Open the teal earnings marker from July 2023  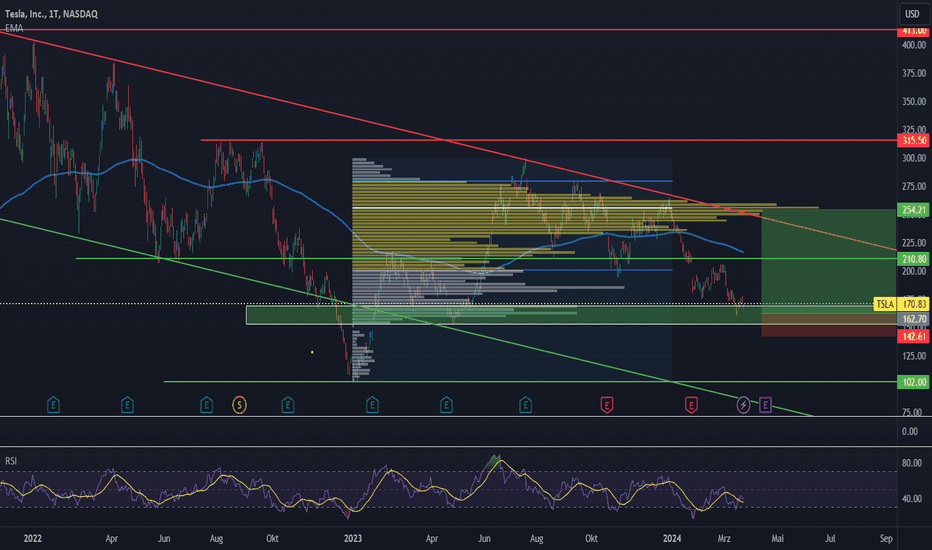pos(525,406)
